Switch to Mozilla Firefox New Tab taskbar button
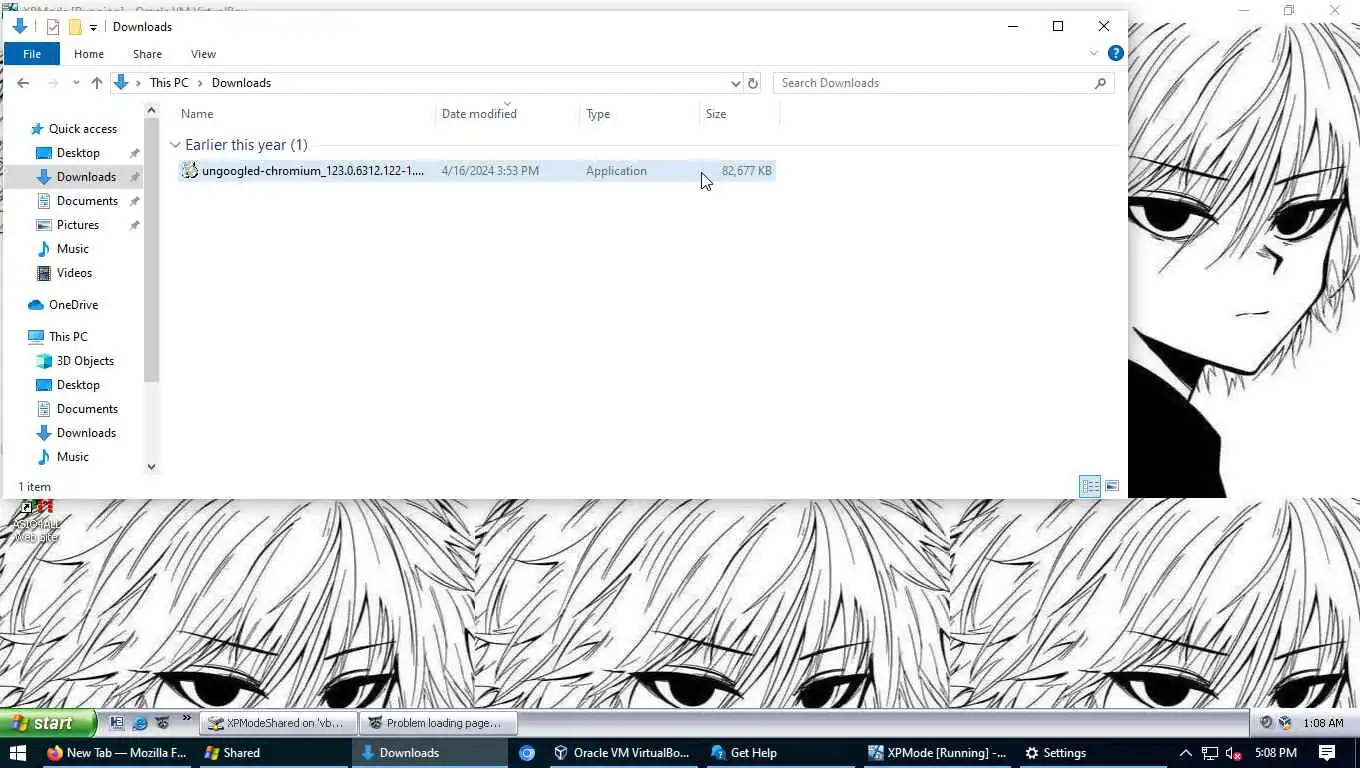The height and width of the screenshot is (768, 1360). coord(117,753)
